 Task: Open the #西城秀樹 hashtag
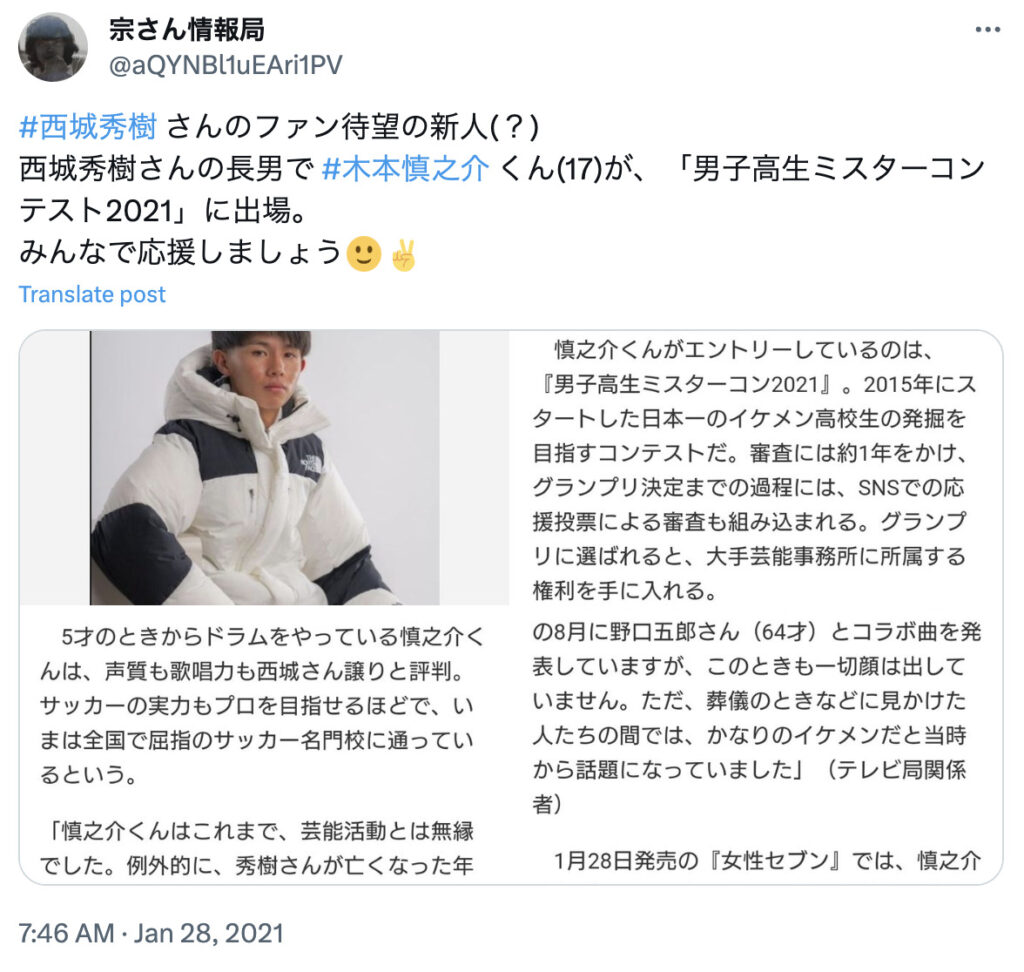[x=88, y=127]
